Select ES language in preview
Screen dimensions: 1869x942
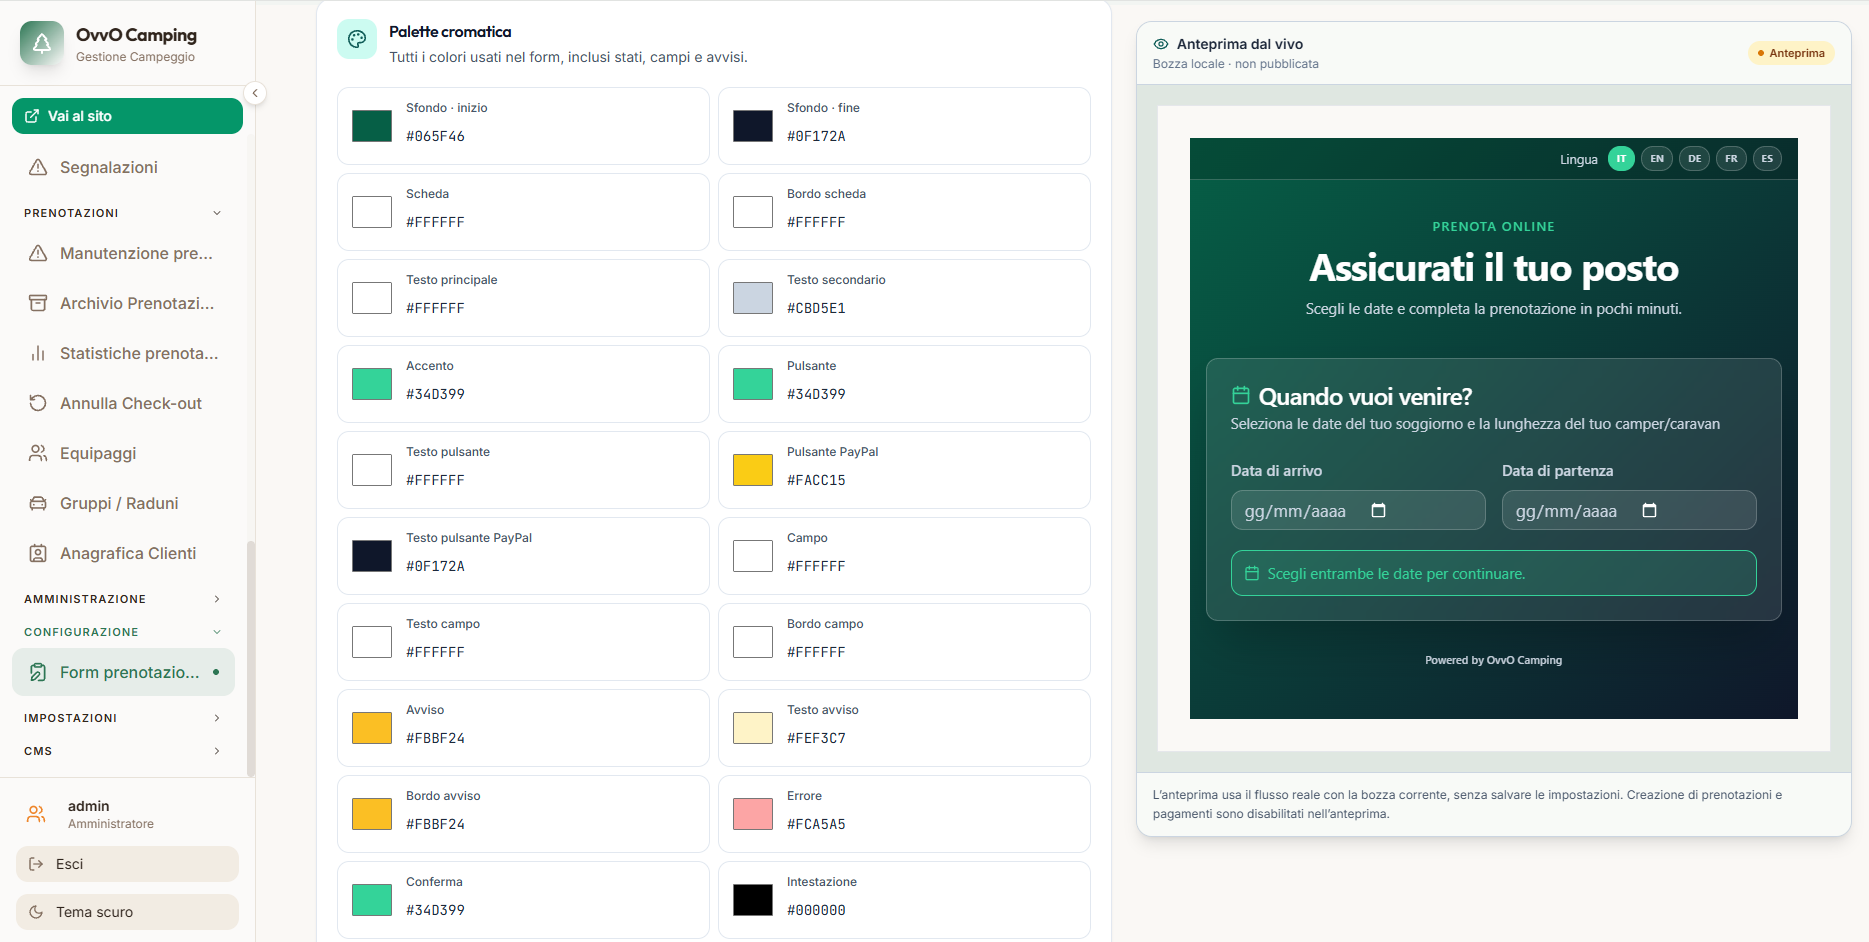pos(1767,159)
